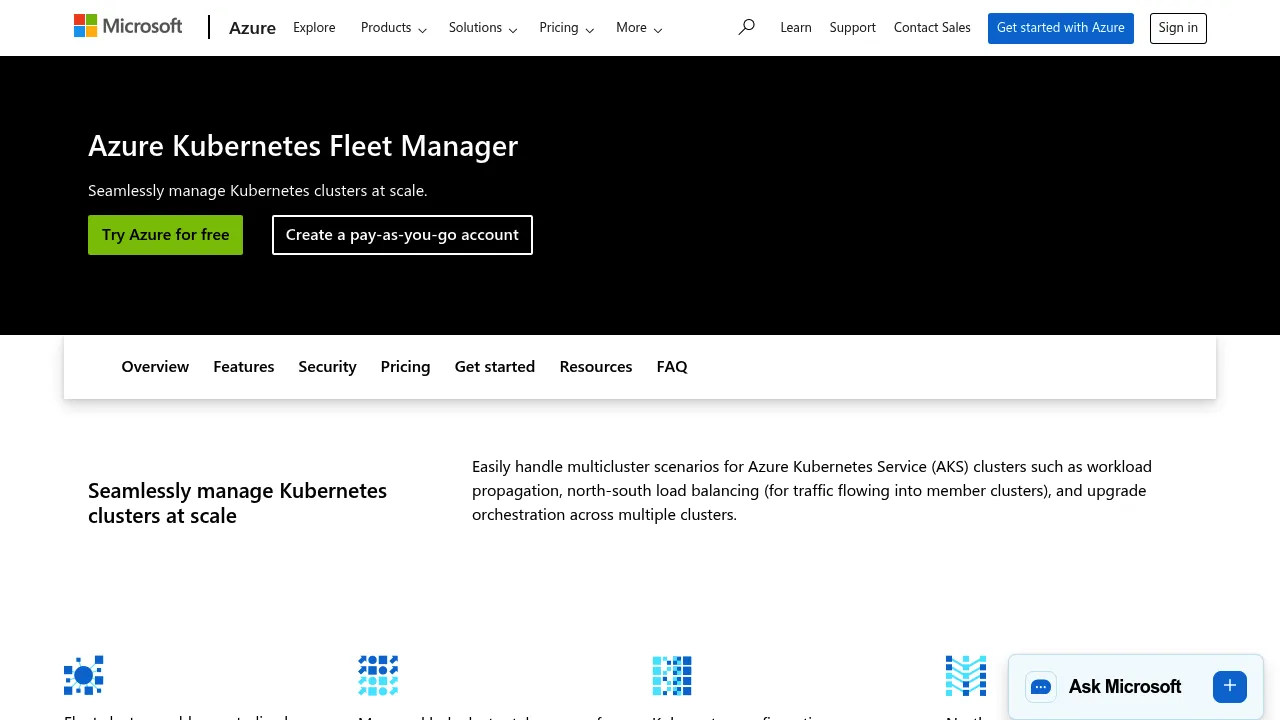The width and height of the screenshot is (1280, 720).
Task: Jump to the FAQ tab
Action: (x=672, y=367)
